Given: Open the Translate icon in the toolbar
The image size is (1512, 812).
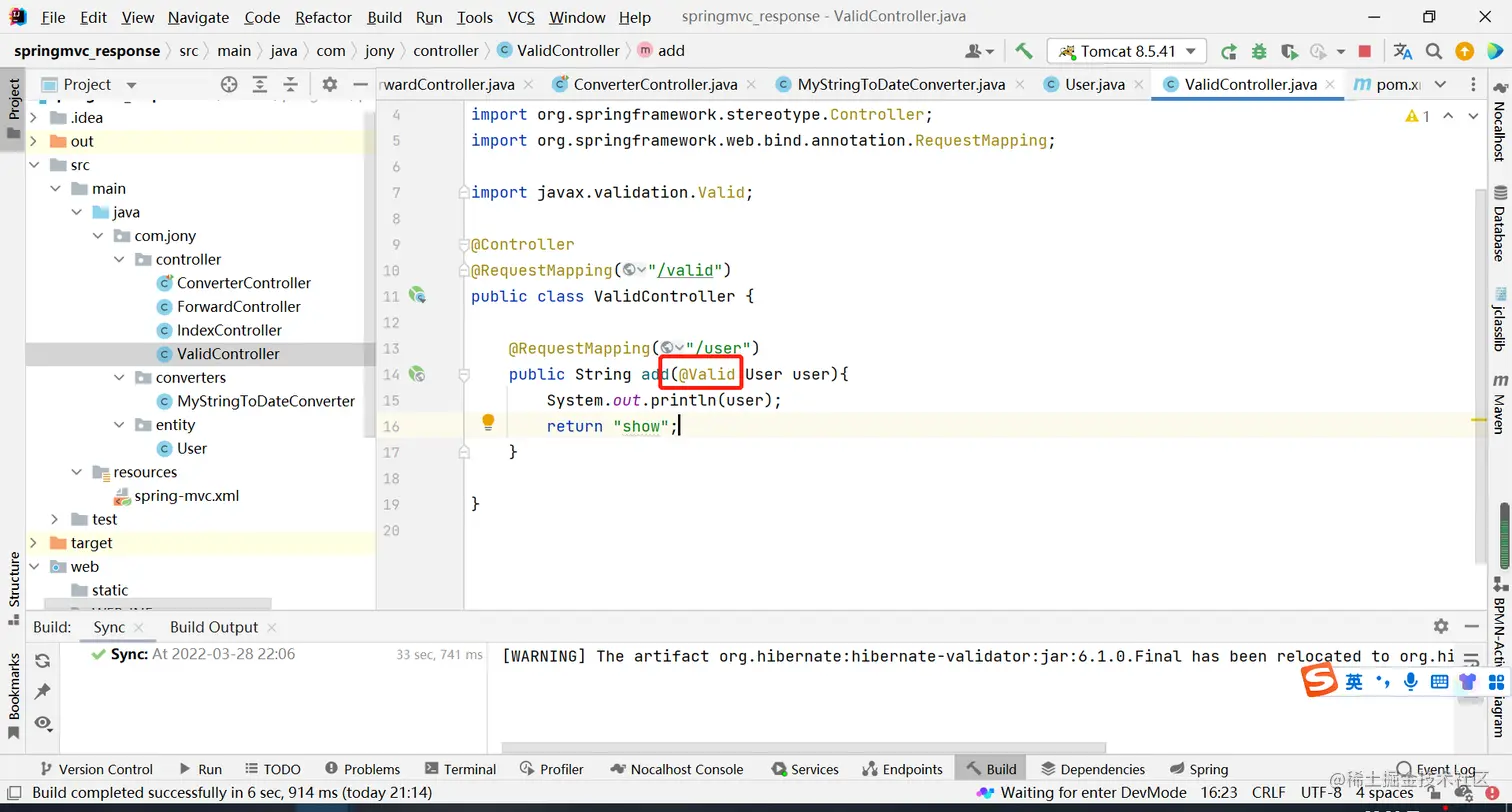Looking at the screenshot, I should 1403,51.
